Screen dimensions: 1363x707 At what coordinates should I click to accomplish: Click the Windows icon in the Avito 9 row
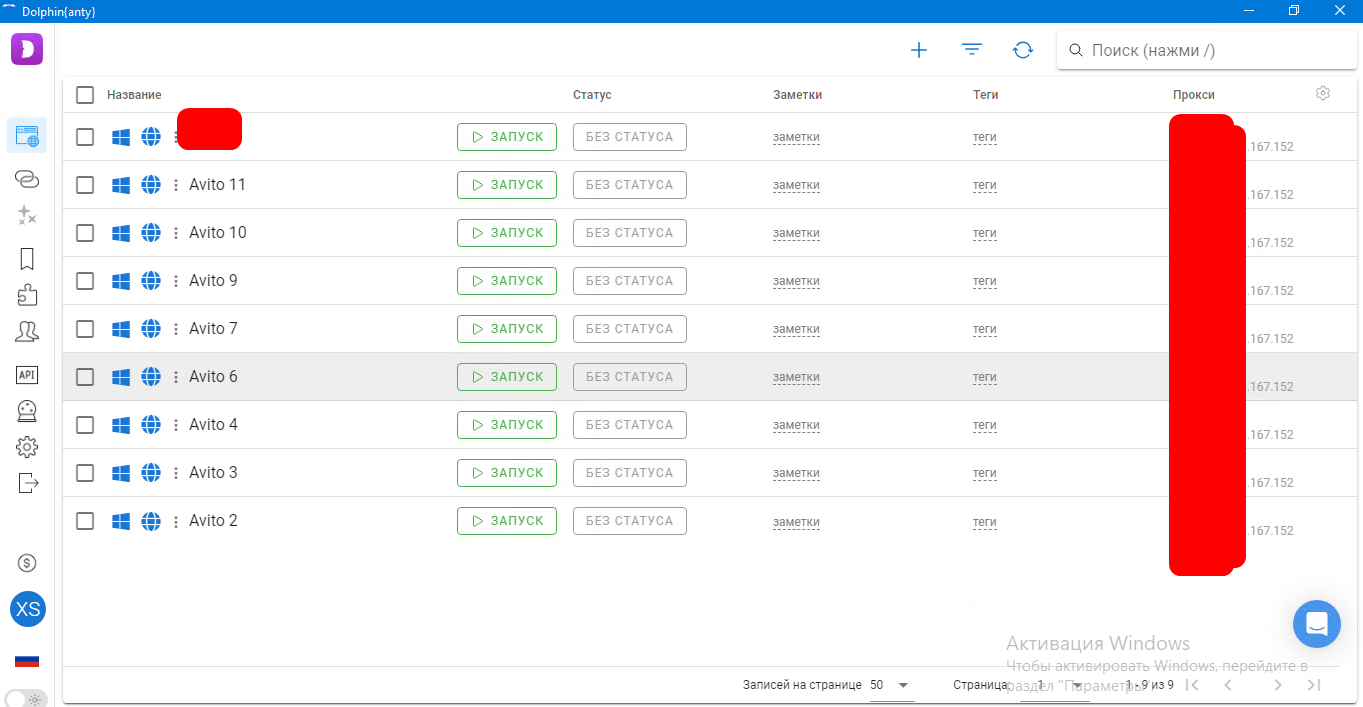(121, 281)
